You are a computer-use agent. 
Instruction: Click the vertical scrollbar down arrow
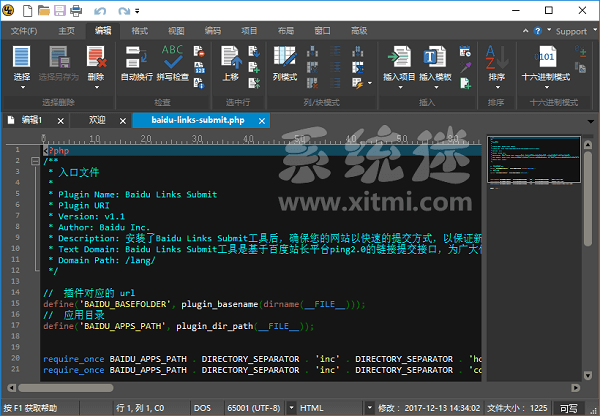point(588,376)
